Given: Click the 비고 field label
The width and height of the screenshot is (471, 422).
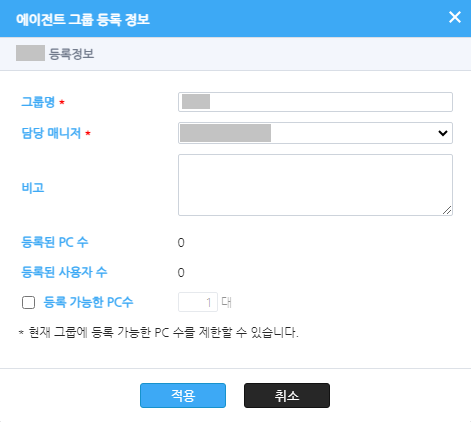Looking at the screenshot, I should [33, 188].
